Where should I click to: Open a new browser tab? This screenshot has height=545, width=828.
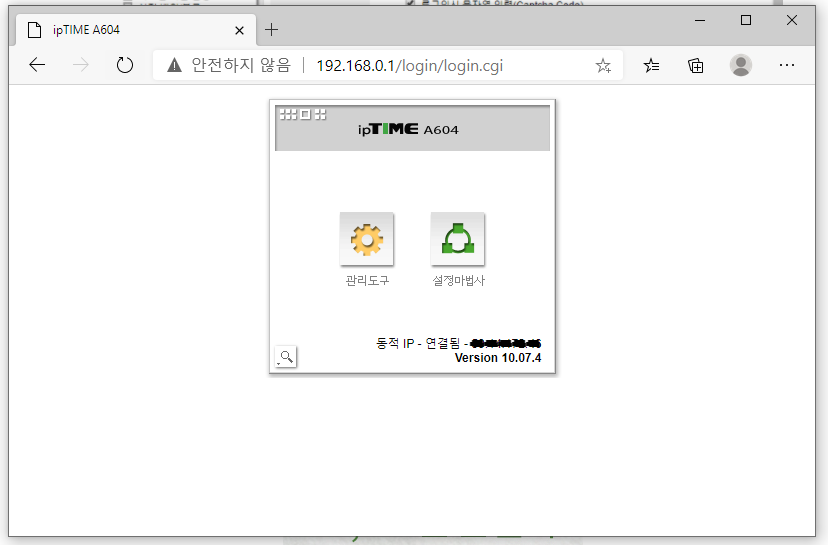[x=271, y=30]
